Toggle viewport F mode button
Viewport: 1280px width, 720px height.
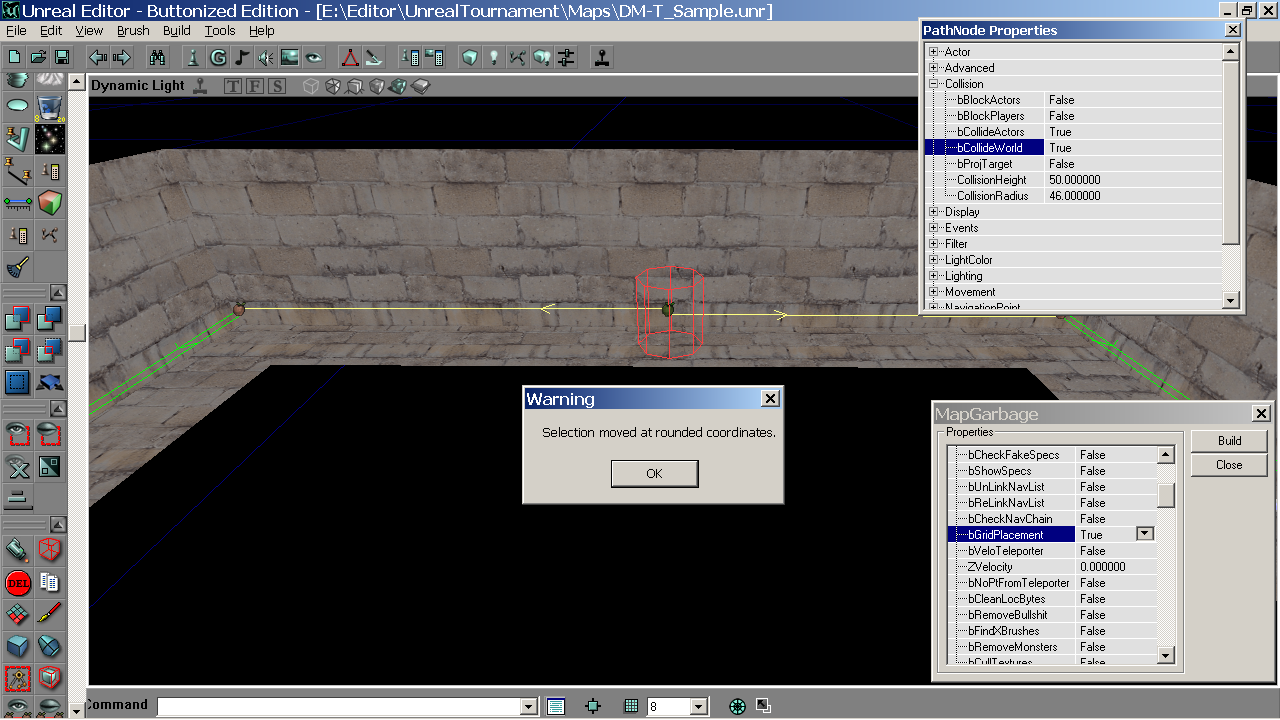(255, 86)
